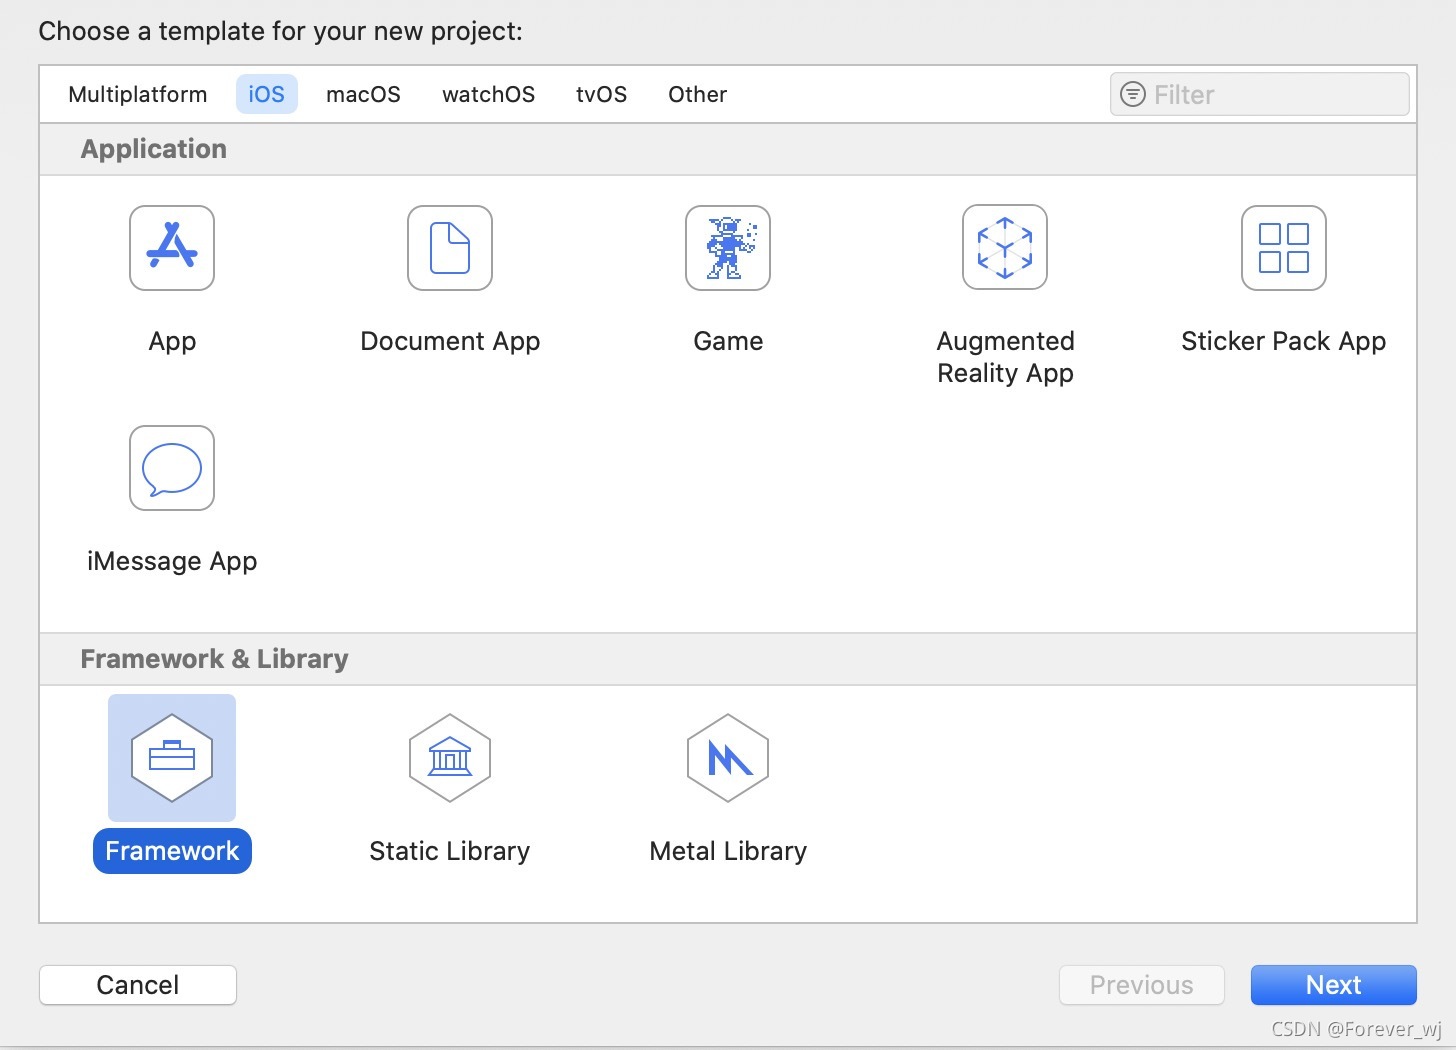This screenshot has height=1050, width=1456.
Task: Select the iOS platform tab
Action: pos(267,94)
